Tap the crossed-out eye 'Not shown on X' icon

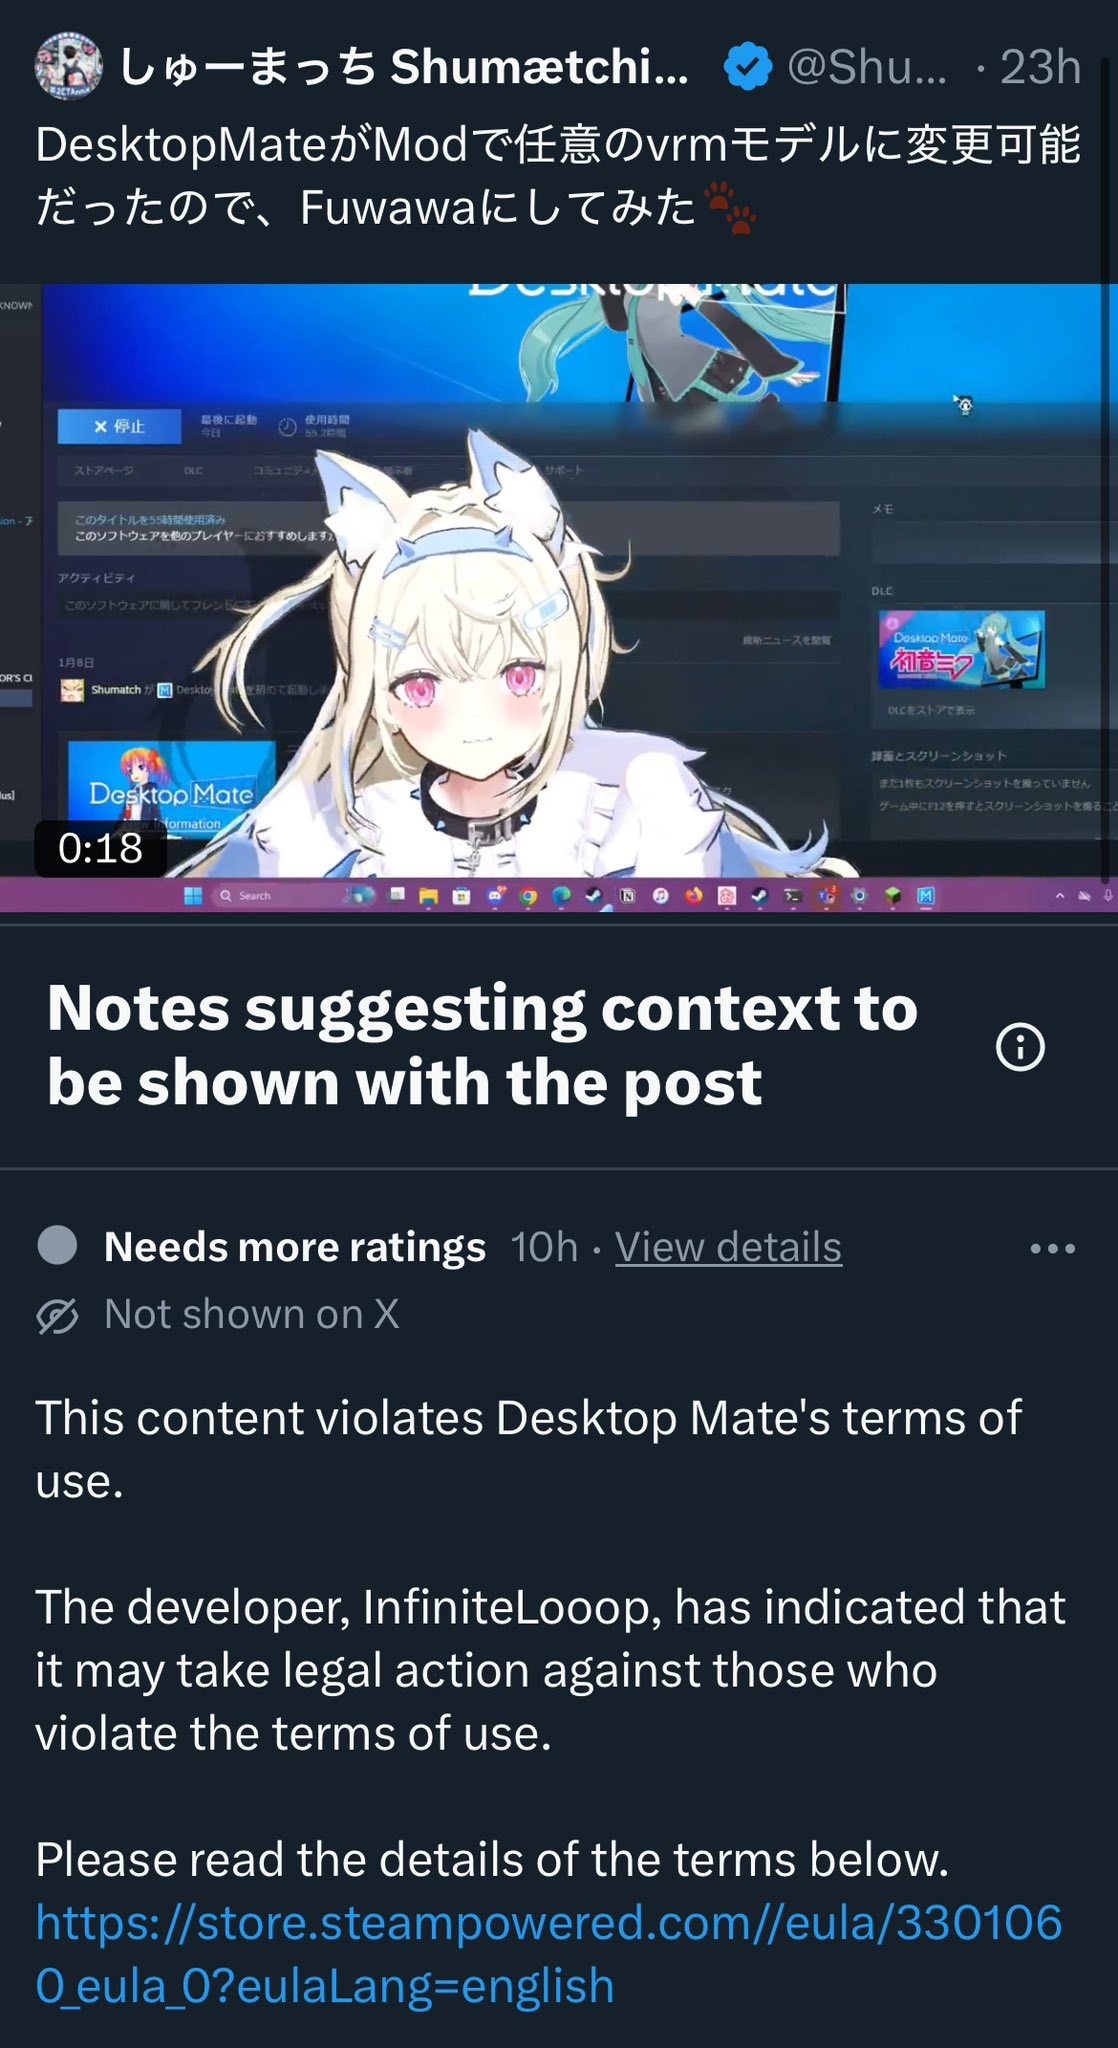(57, 1316)
